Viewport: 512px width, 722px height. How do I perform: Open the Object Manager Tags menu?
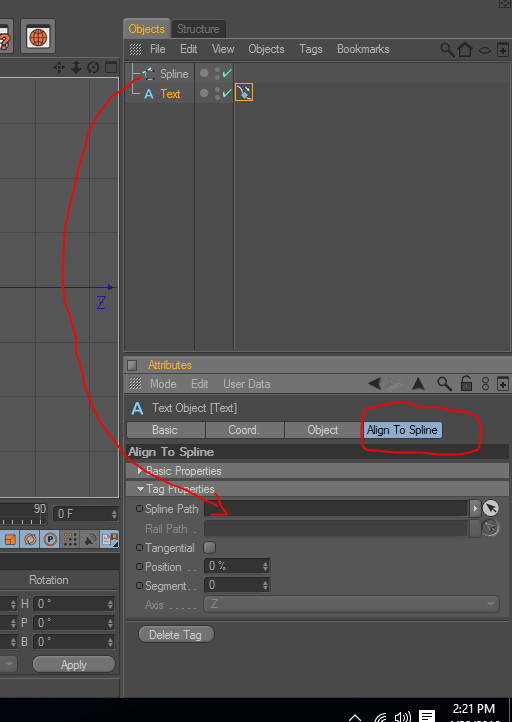tap(311, 49)
